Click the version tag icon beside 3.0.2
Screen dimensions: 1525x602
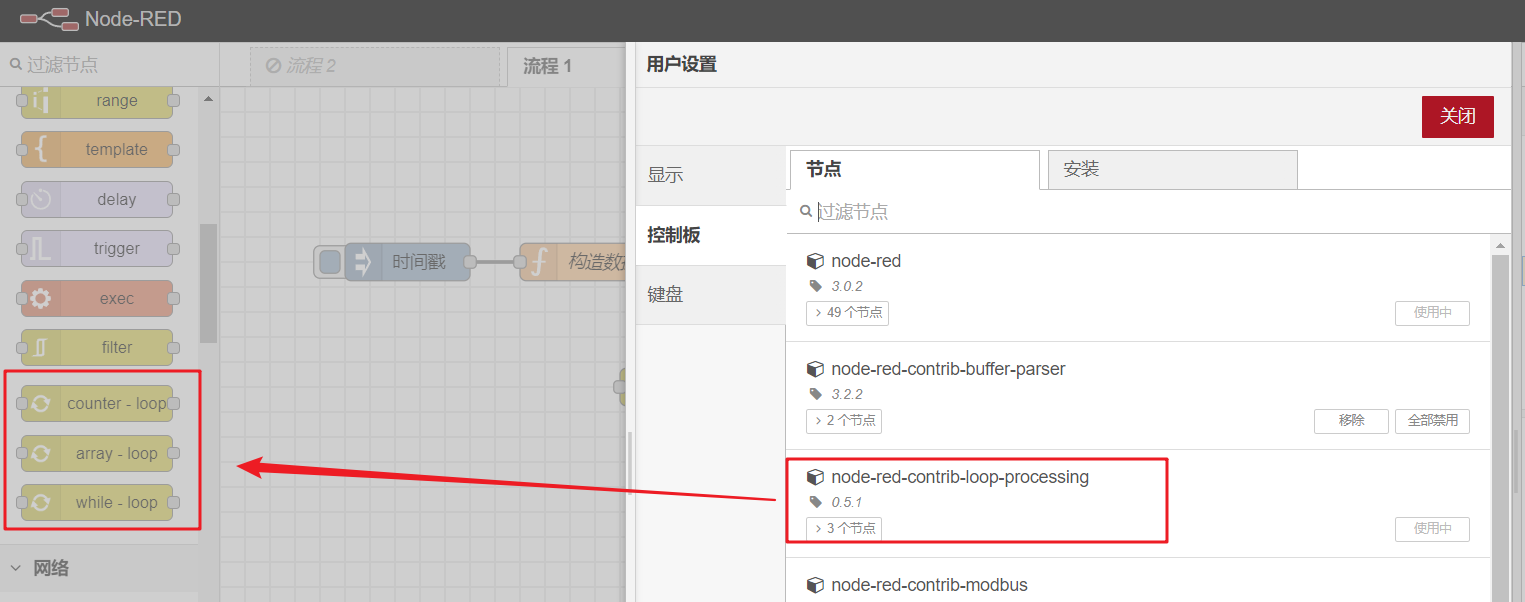[x=815, y=286]
